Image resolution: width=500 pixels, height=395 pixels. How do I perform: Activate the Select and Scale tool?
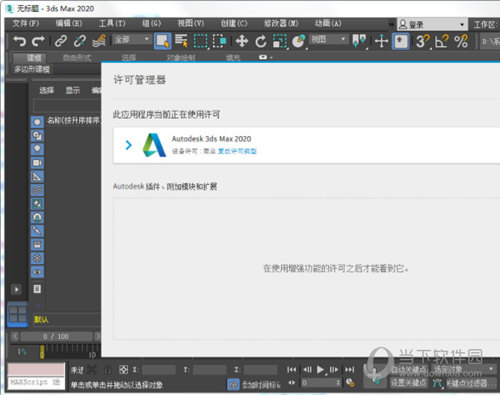click(280, 41)
